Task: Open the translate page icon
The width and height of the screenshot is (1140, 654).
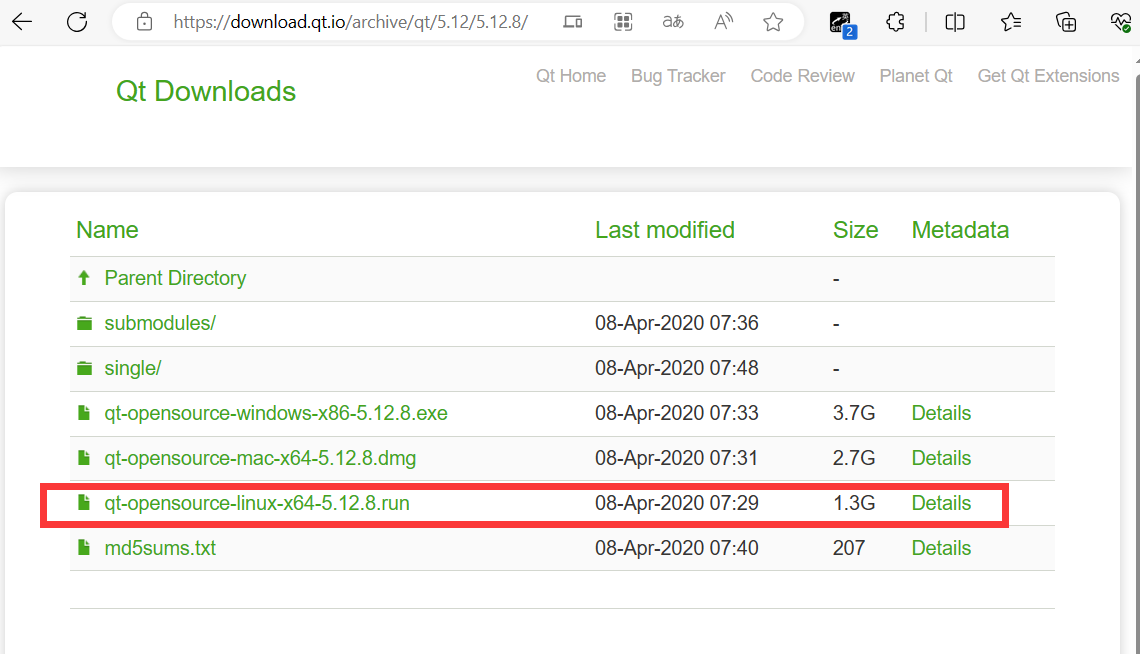Action: pyautogui.click(x=673, y=22)
